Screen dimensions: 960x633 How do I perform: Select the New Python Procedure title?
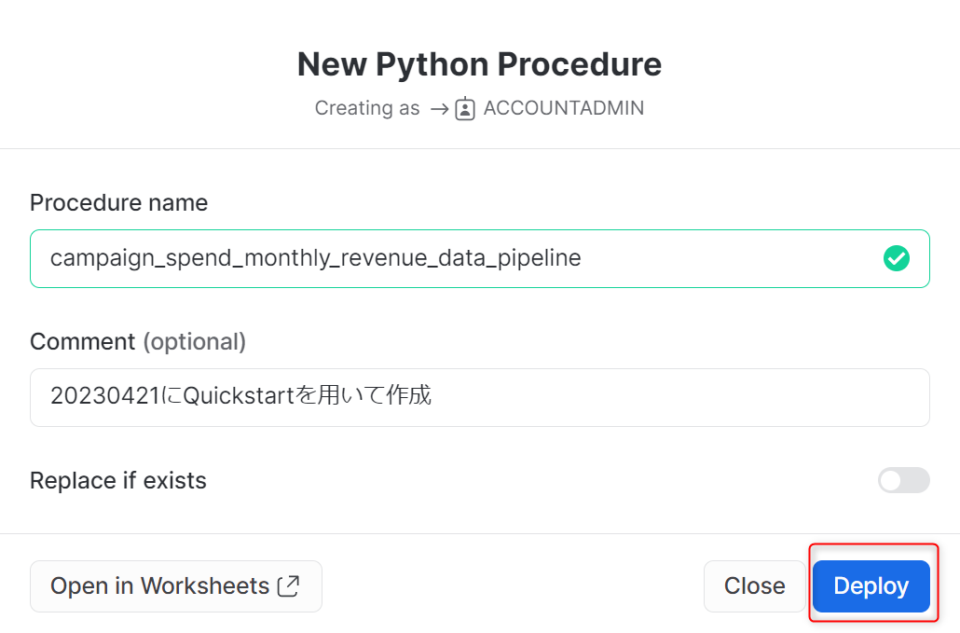479,64
